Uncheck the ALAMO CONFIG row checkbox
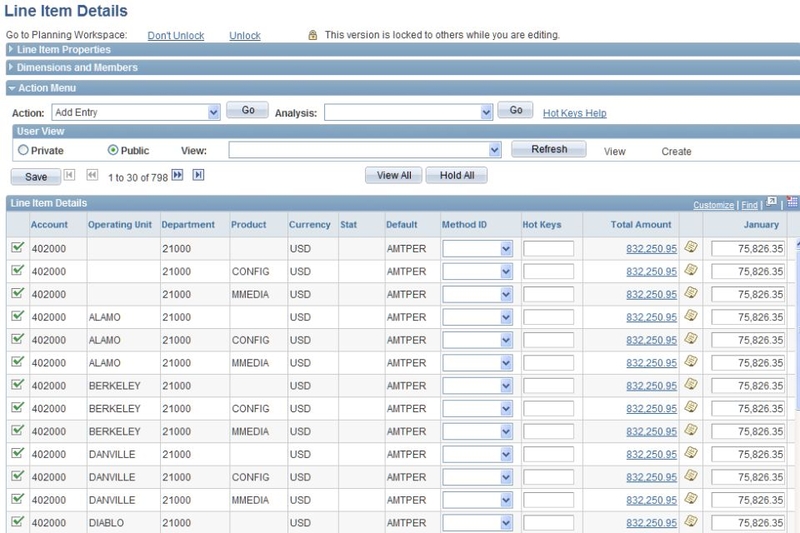This screenshot has height=533, width=800. click(x=17, y=339)
